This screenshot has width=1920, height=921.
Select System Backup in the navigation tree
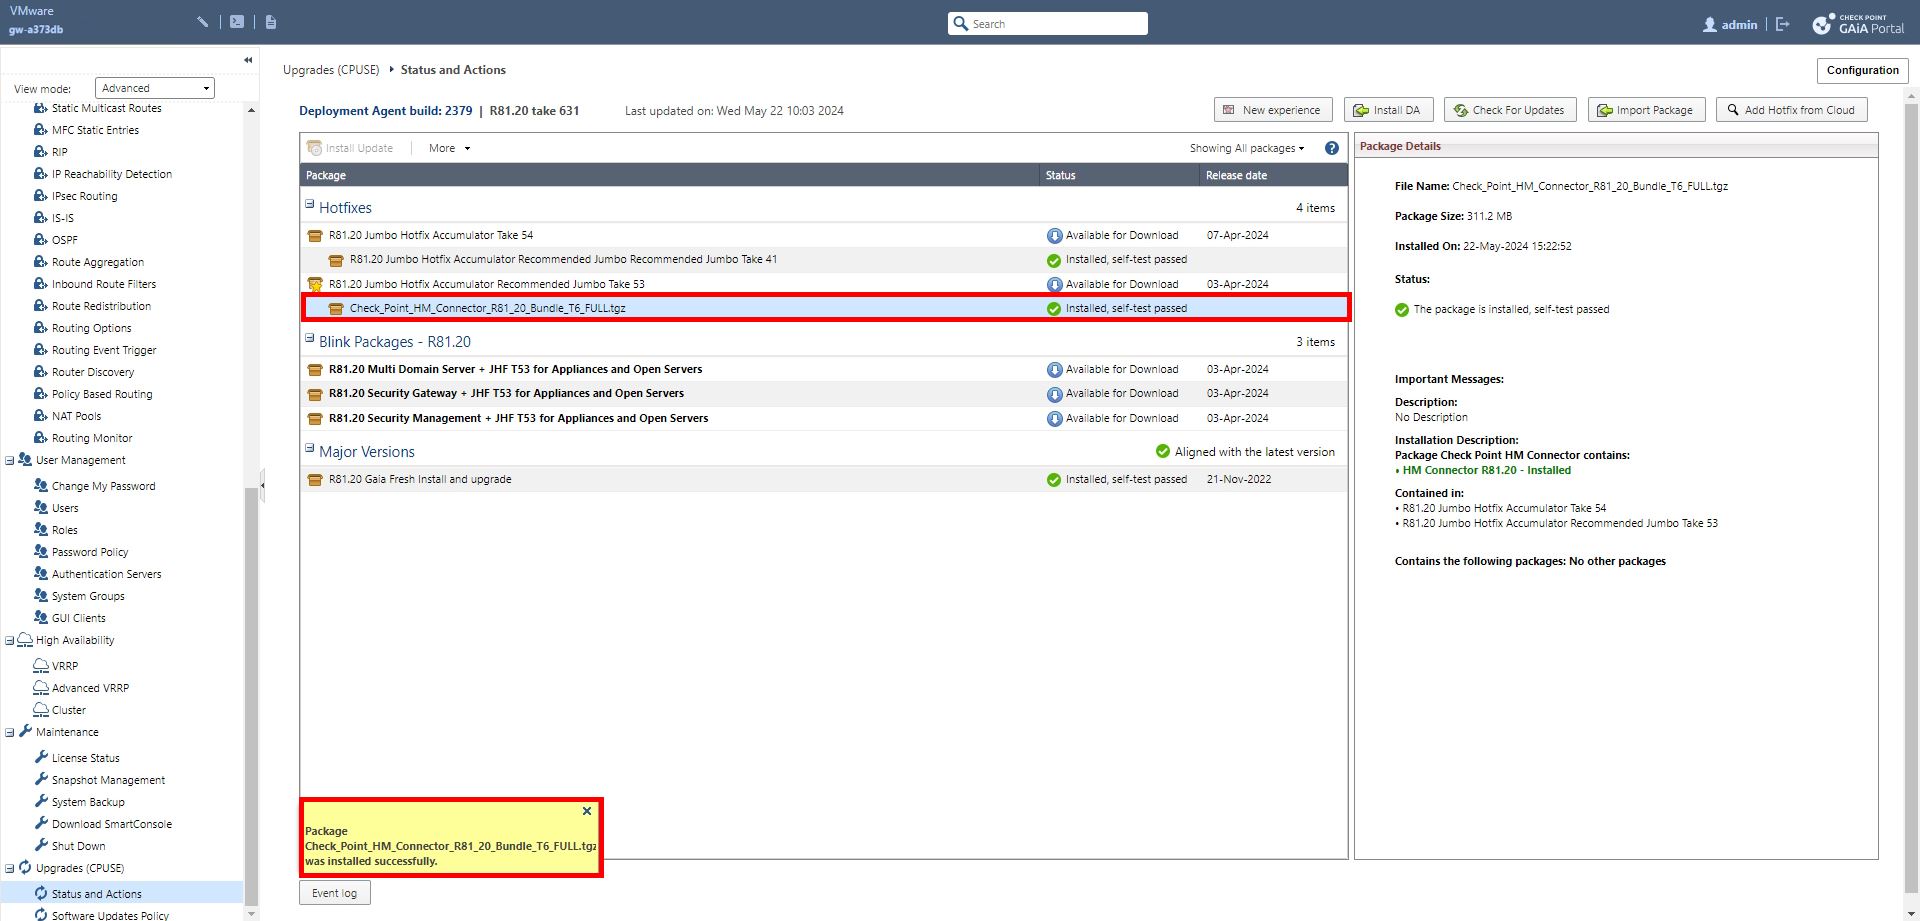tap(88, 802)
